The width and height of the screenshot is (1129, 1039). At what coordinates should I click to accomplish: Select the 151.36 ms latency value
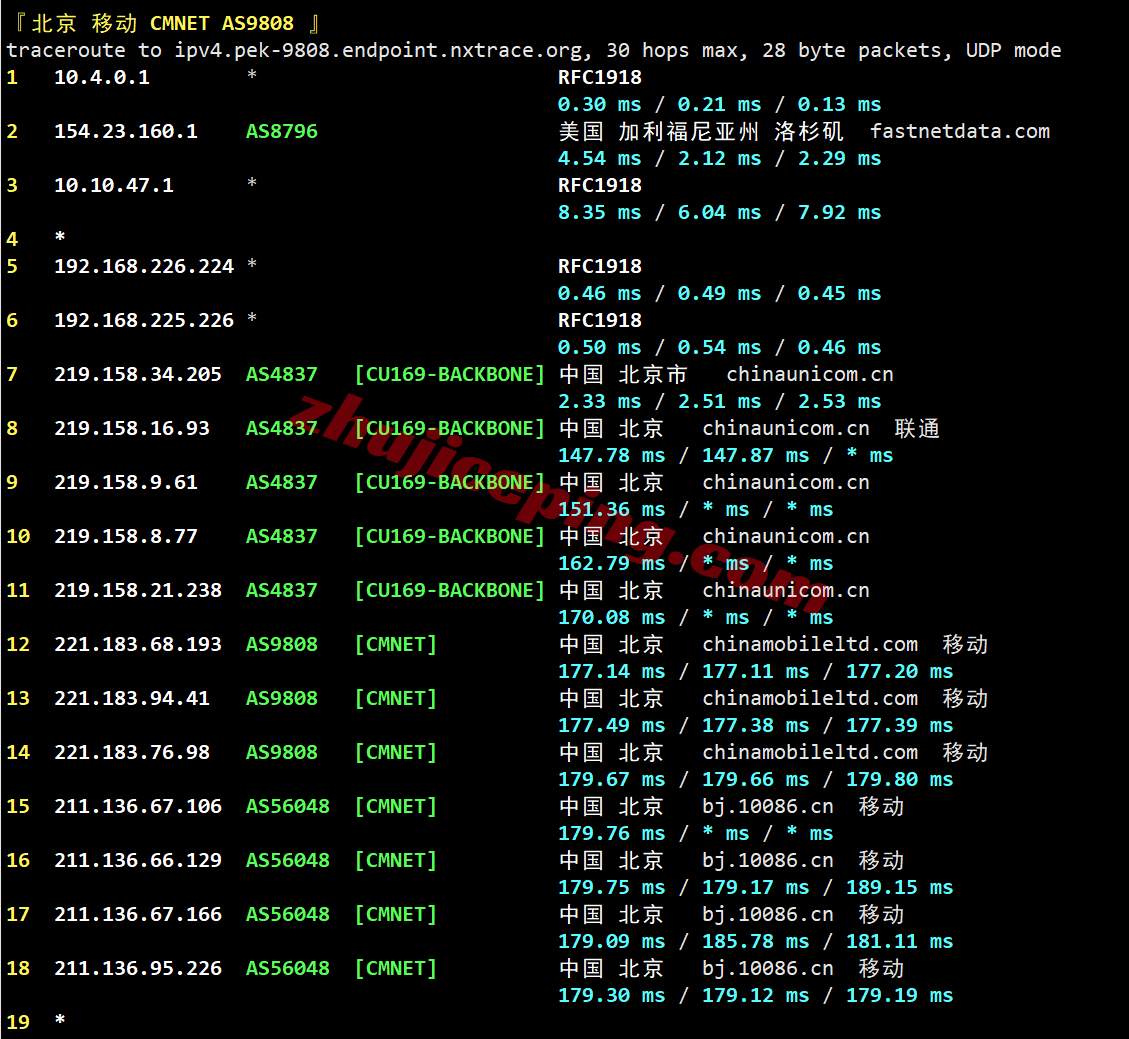[612, 510]
